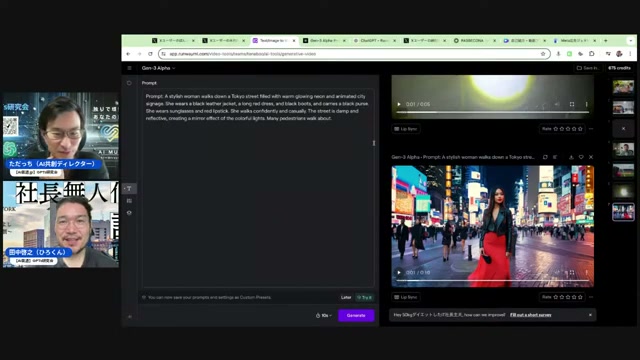640x360 pixels.
Task: Select the image input icon in left sidebar
Action: pos(129,201)
